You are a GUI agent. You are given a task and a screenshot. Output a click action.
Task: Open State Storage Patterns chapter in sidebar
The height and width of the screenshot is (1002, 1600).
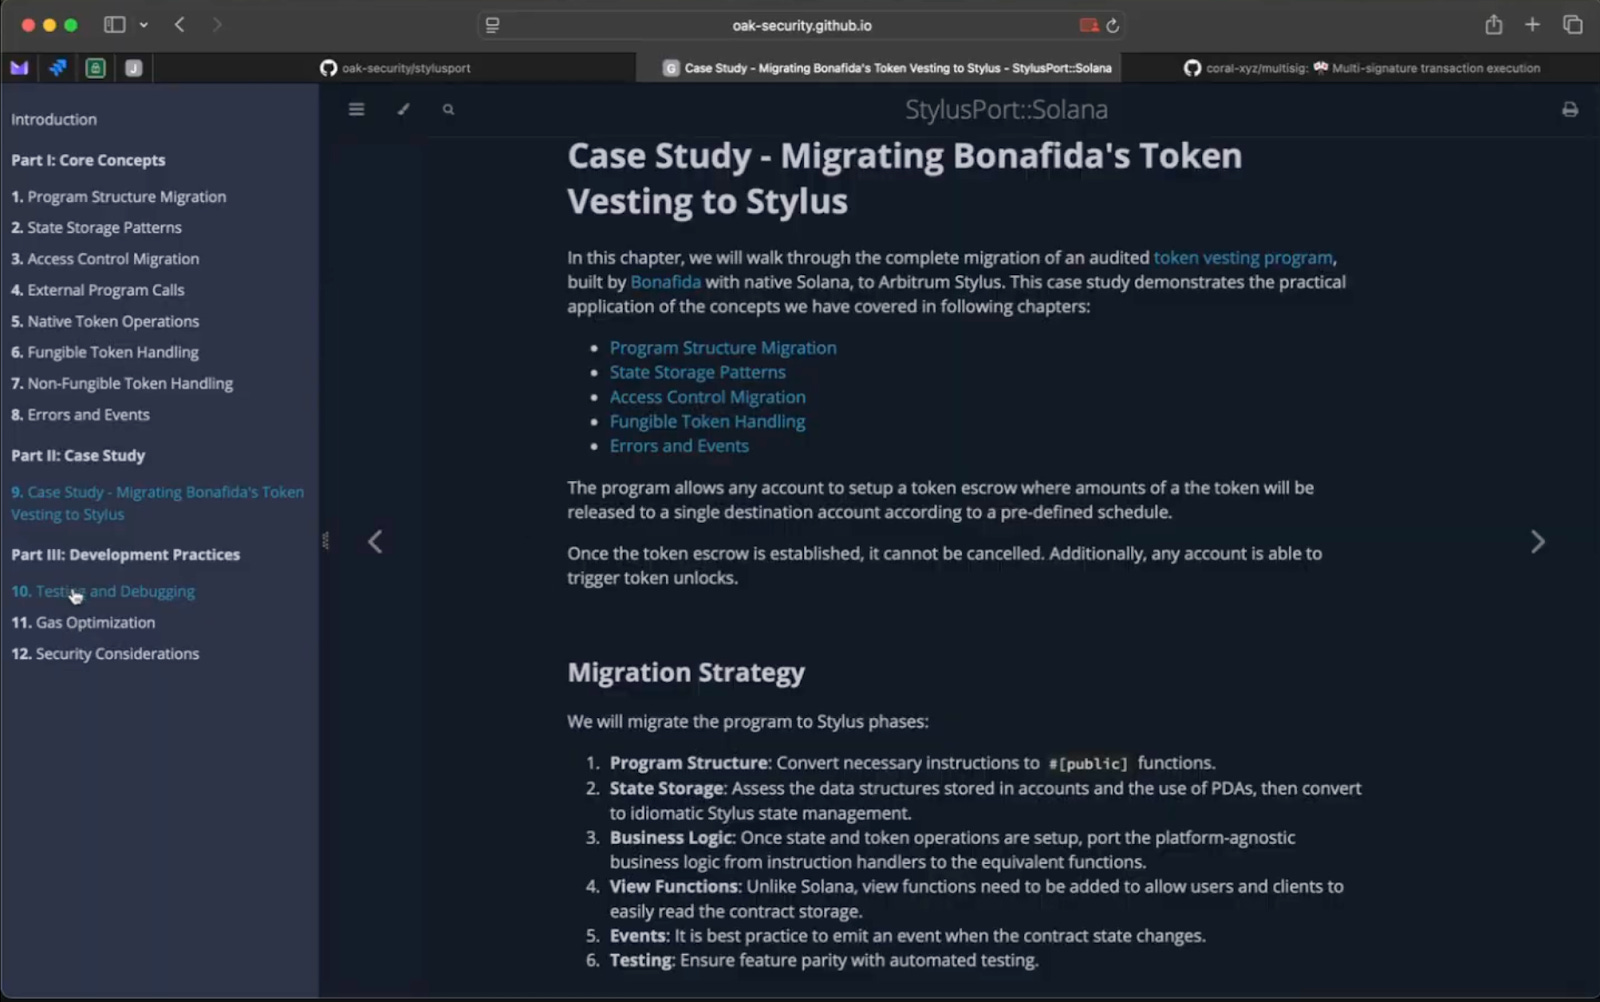97,228
